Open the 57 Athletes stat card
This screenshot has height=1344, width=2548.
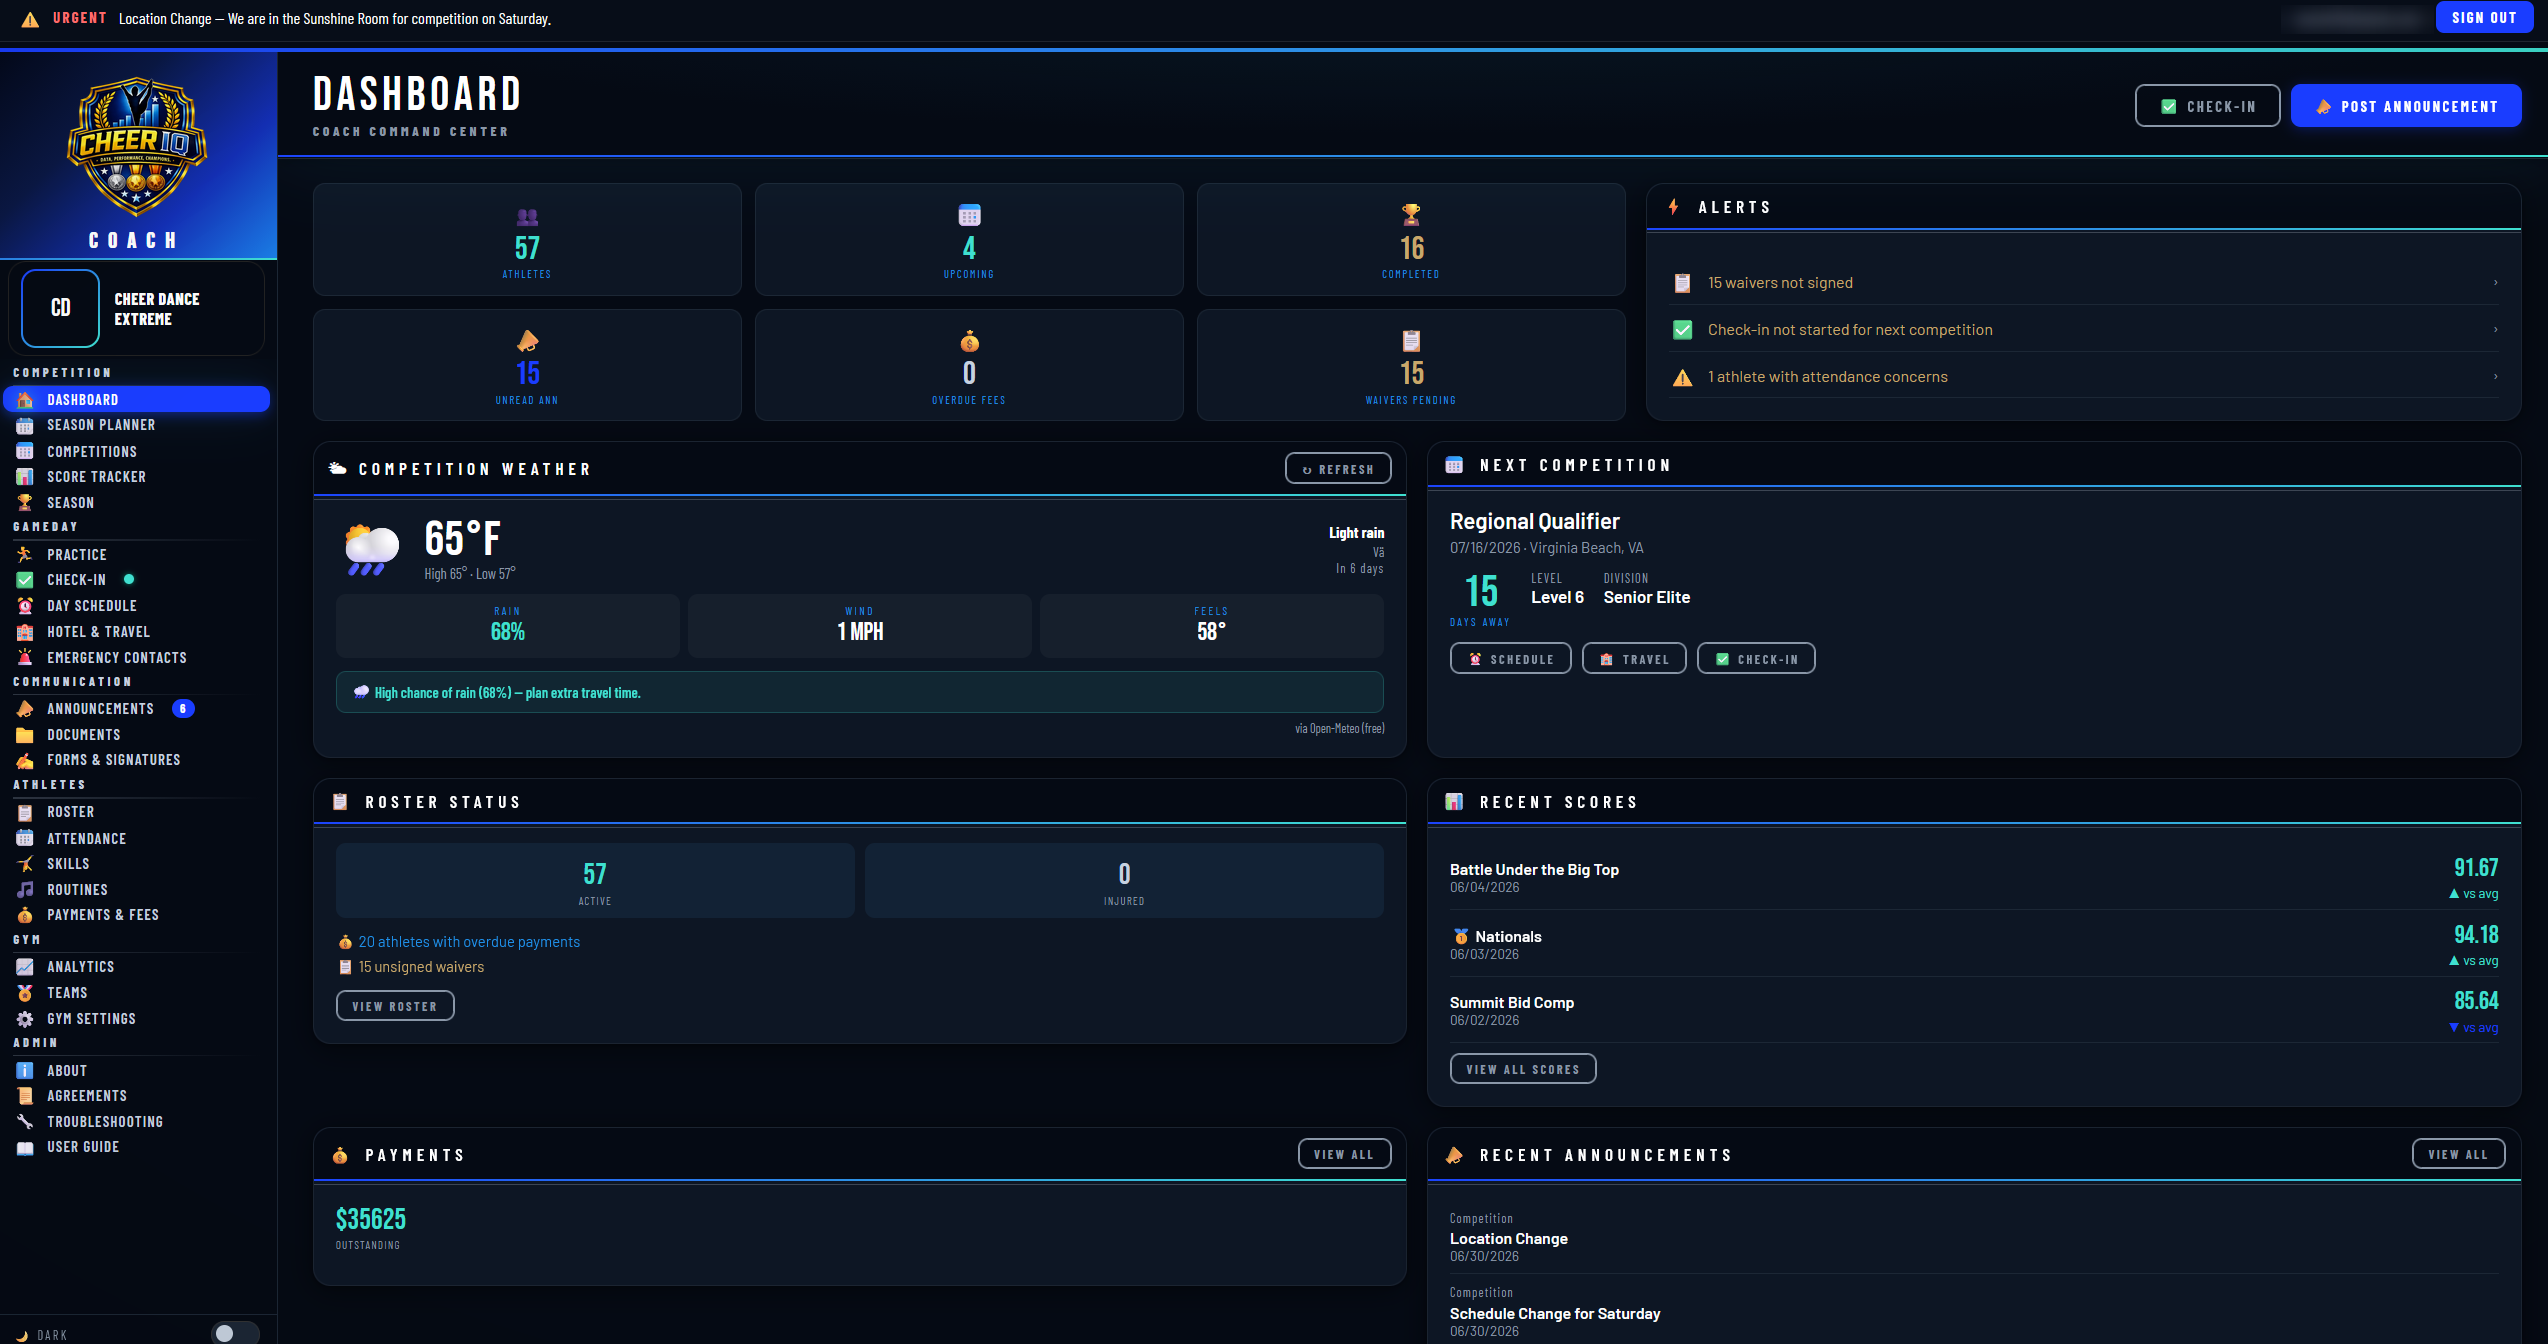527,240
